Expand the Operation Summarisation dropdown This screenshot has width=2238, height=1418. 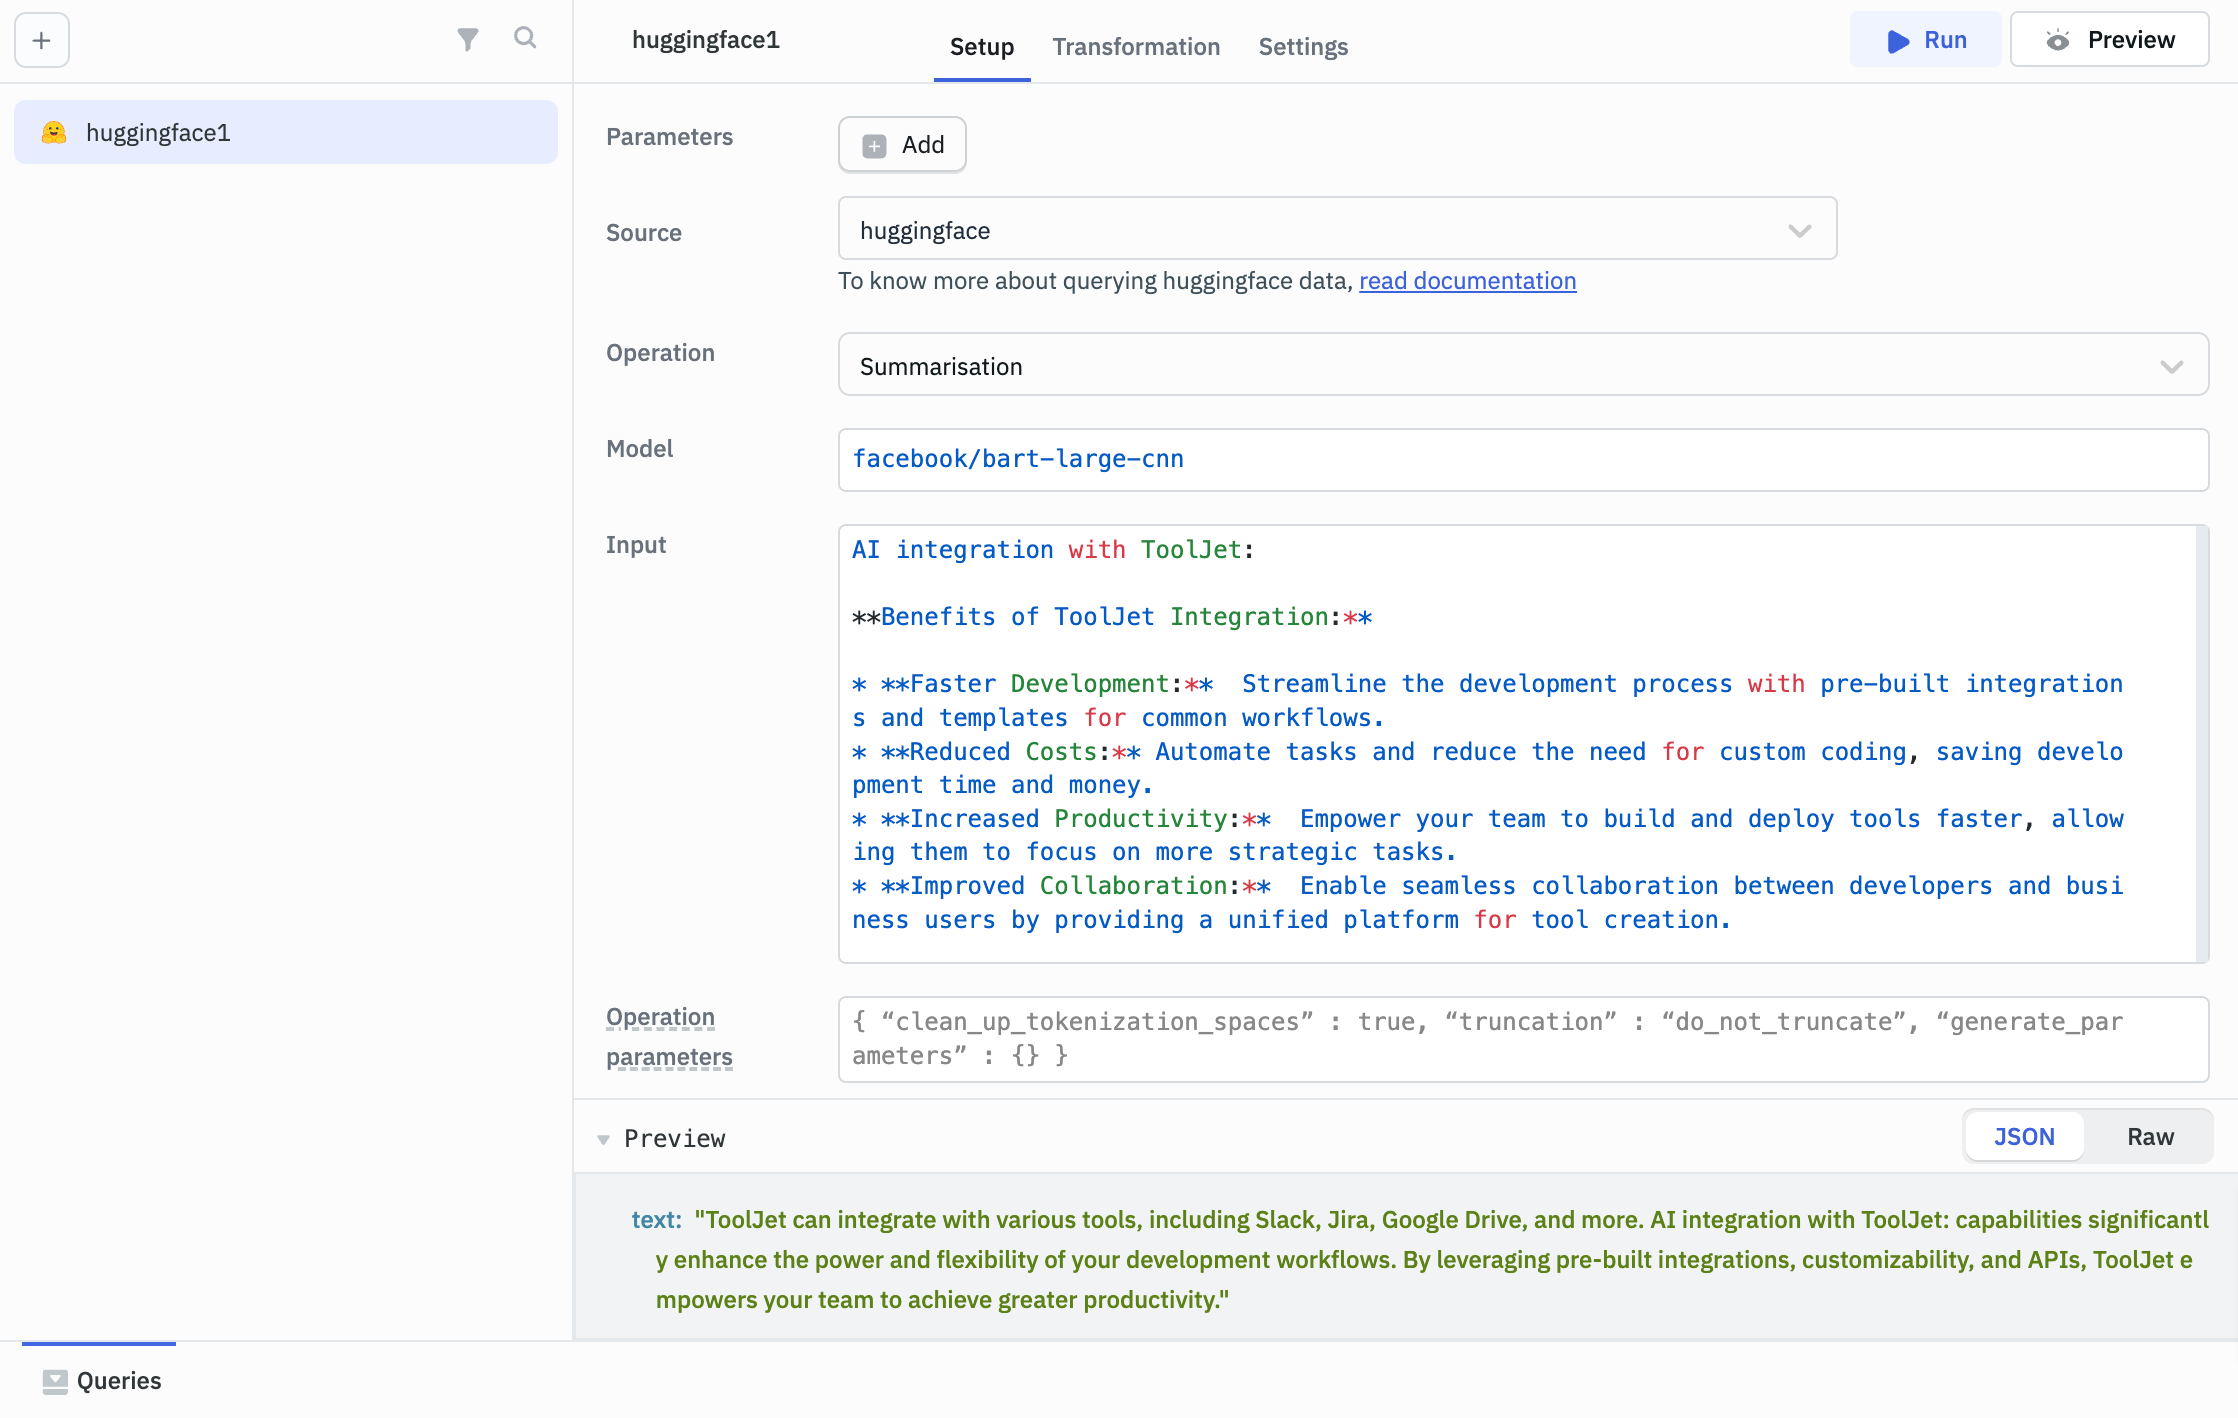(1522, 366)
